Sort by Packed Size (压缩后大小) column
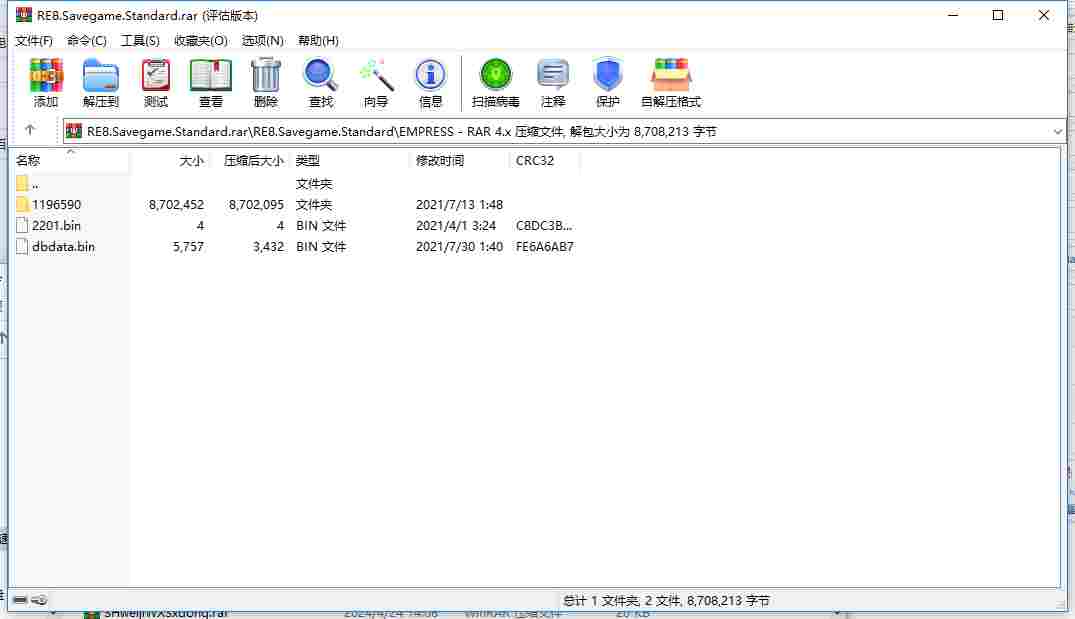Viewport: 1075px width, 619px height. tap(248, 160)
